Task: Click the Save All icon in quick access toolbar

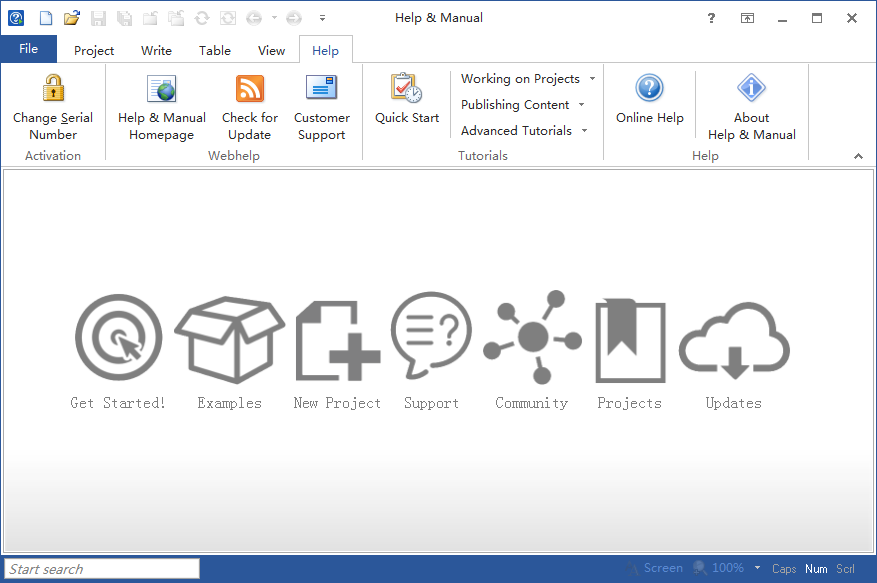Action: (124, 18)
